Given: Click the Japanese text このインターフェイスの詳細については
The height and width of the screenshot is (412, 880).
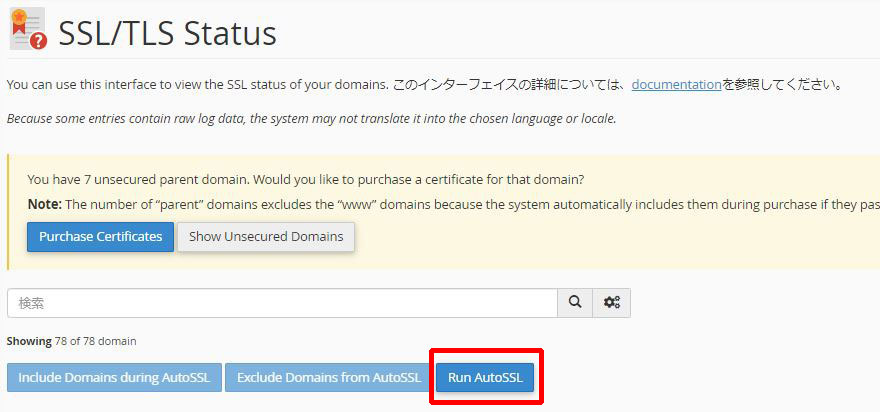Looking at the screenshot, I should (510, 85).
